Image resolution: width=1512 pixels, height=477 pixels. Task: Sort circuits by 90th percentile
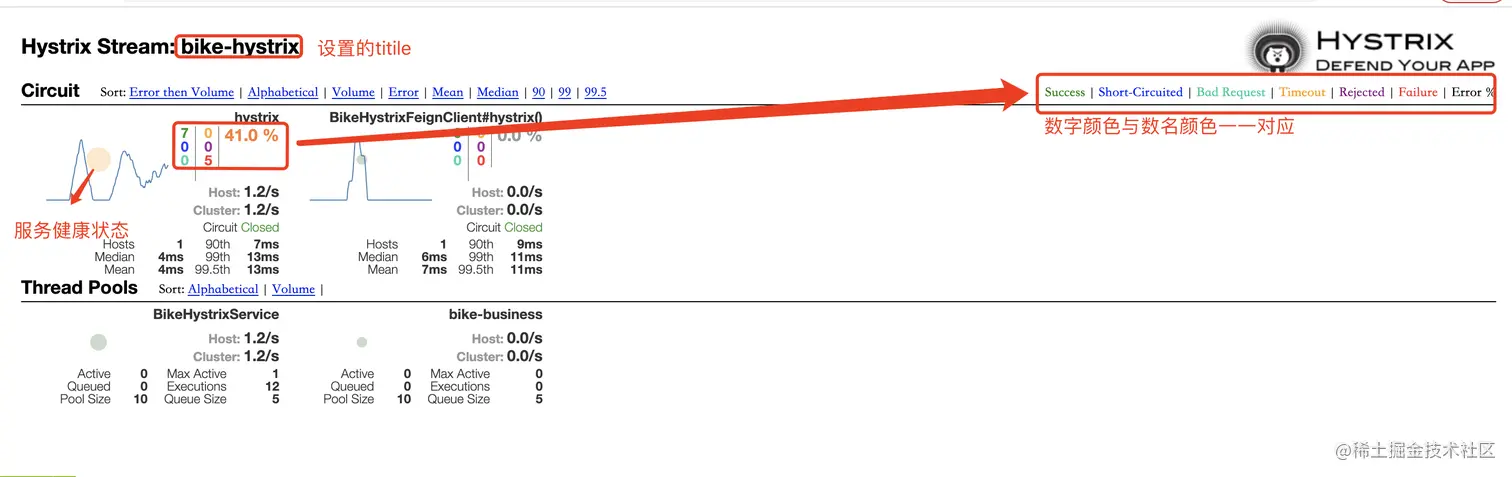click(539, 92)
